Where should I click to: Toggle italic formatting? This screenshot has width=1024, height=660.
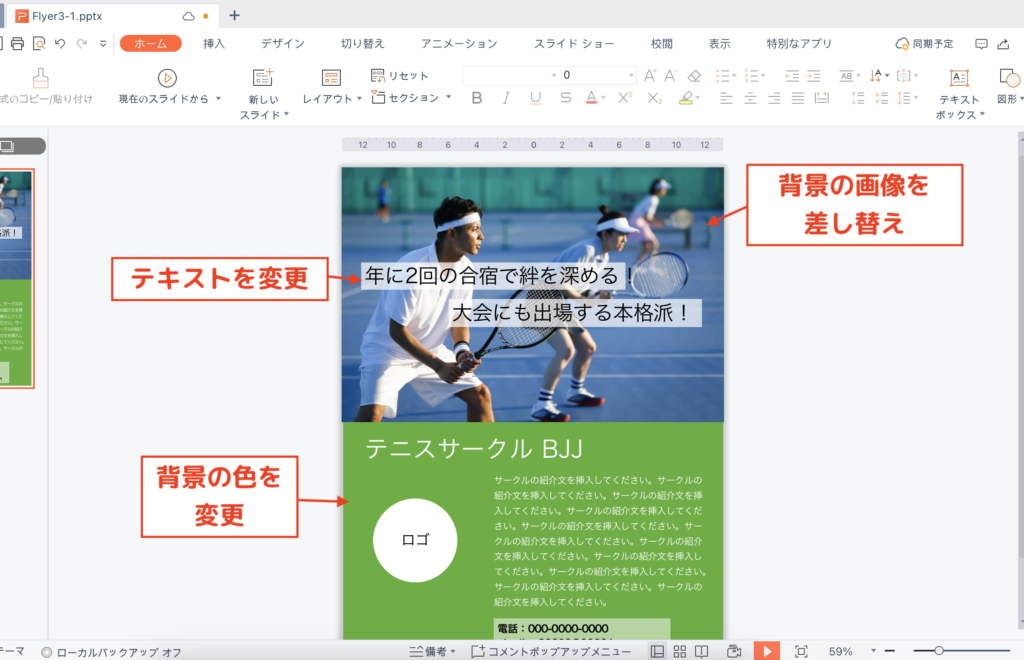(505, 97)
